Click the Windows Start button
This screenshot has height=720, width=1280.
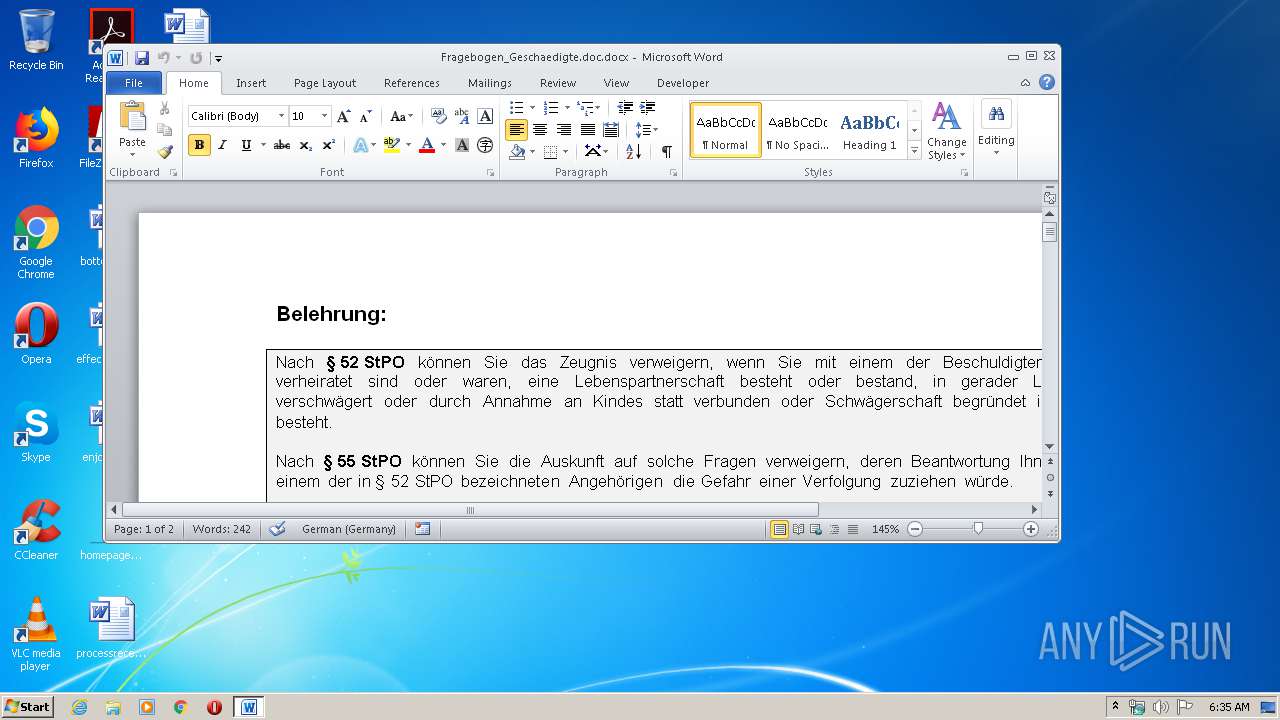(27, 707)
